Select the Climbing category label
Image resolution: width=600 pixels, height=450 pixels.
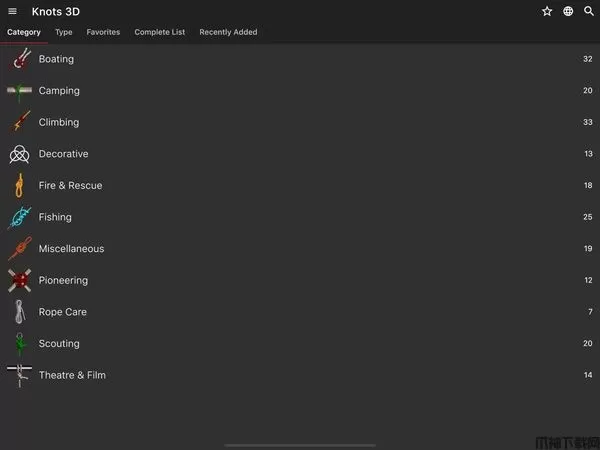point(59,122)
